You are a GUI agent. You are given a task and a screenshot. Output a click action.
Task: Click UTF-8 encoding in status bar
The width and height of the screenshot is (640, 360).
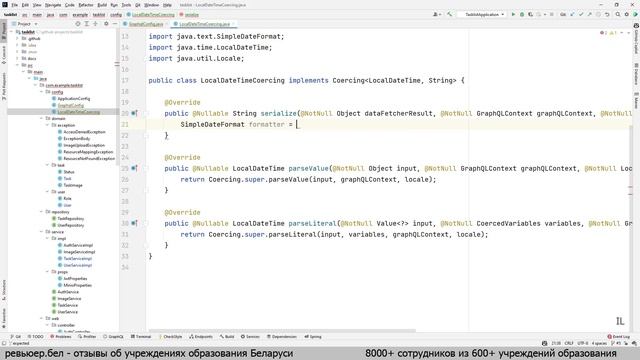(583, 343)
